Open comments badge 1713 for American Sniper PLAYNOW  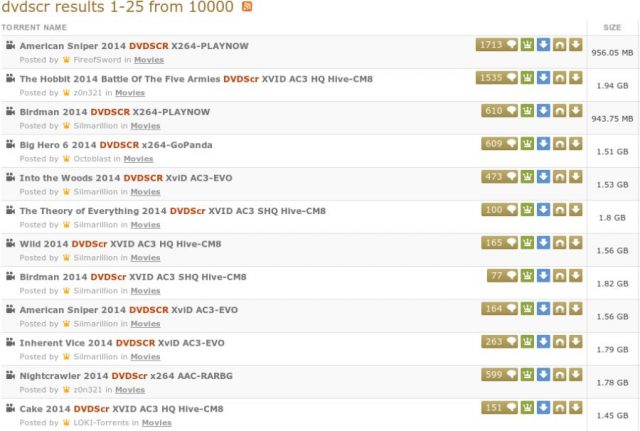click(x=496, y=45)
